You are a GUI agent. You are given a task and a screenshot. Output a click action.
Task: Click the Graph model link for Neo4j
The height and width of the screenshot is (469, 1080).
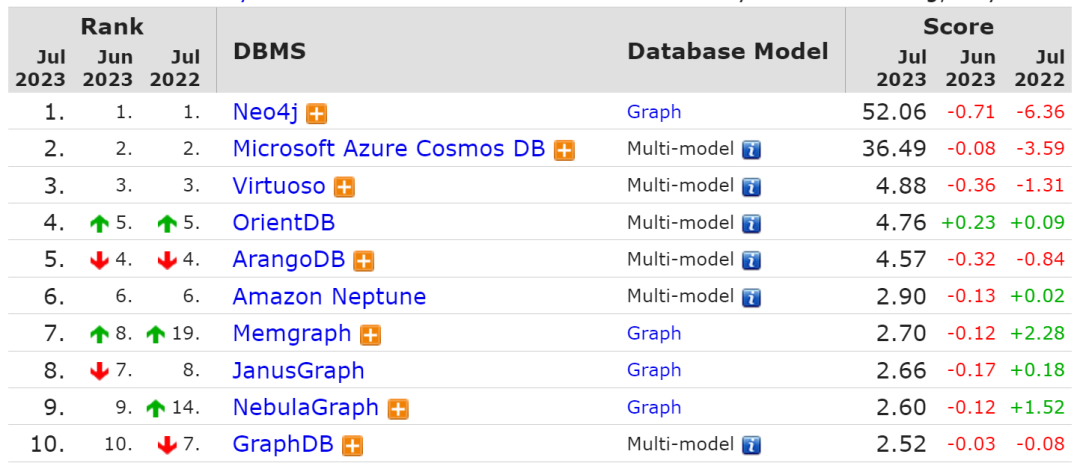click(x=654, y=112)
